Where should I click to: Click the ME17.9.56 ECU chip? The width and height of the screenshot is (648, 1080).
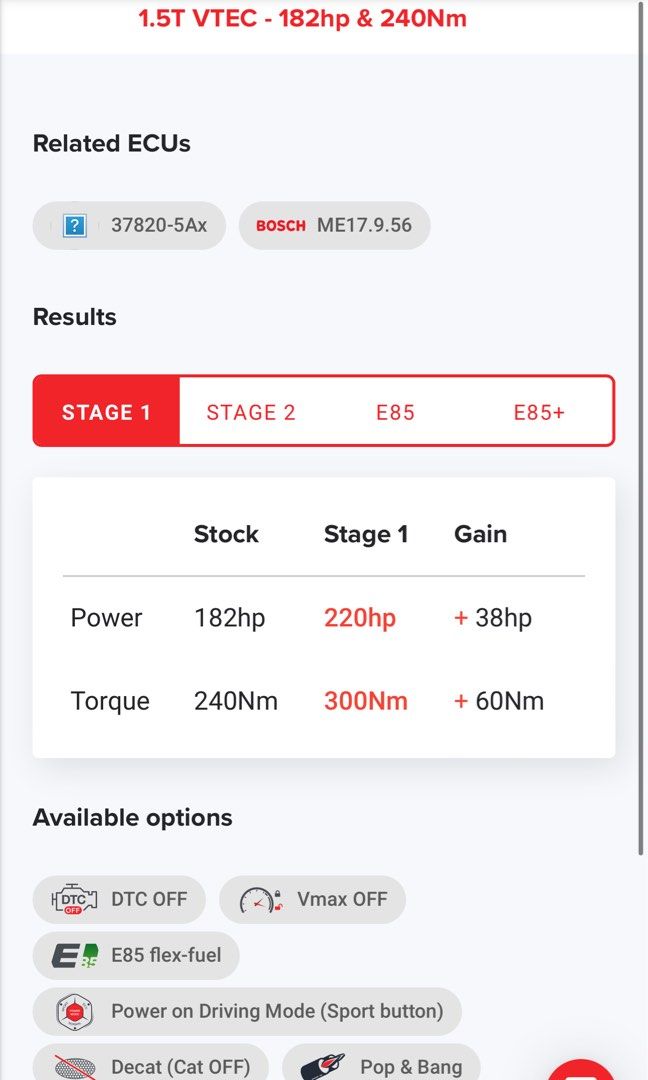[334, 226]
